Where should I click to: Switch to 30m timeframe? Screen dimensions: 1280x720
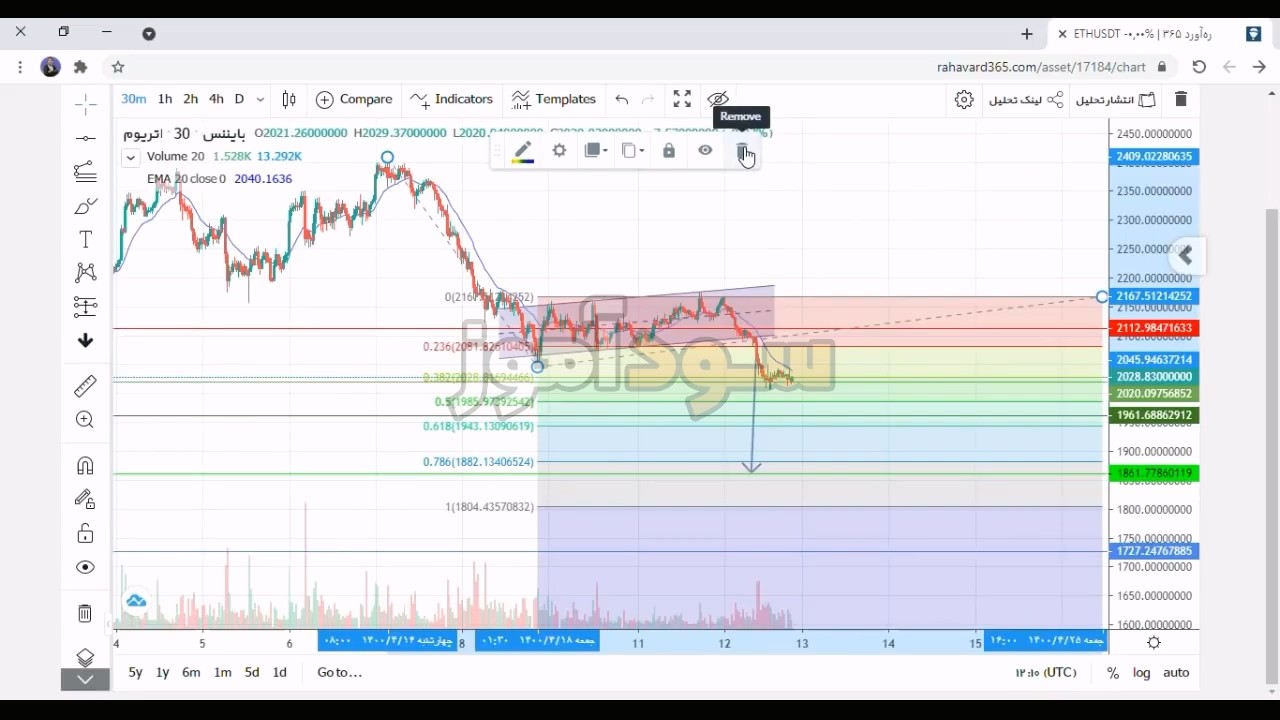click(134, 99)
